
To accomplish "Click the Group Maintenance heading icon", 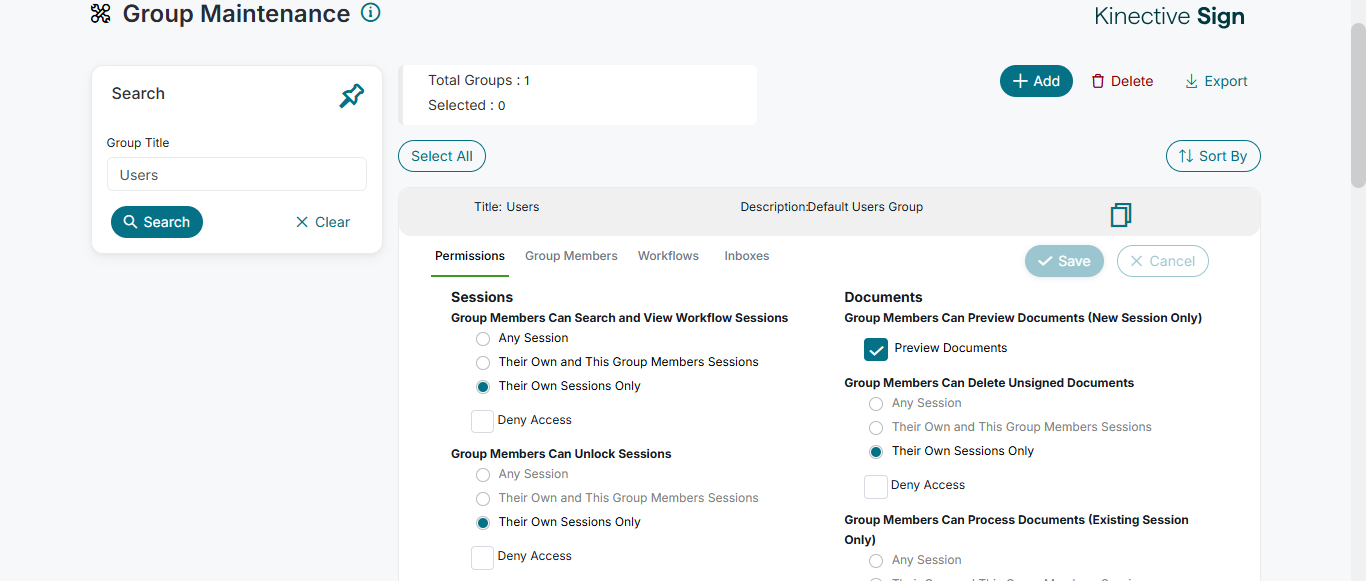I will [x=100, y=14].
